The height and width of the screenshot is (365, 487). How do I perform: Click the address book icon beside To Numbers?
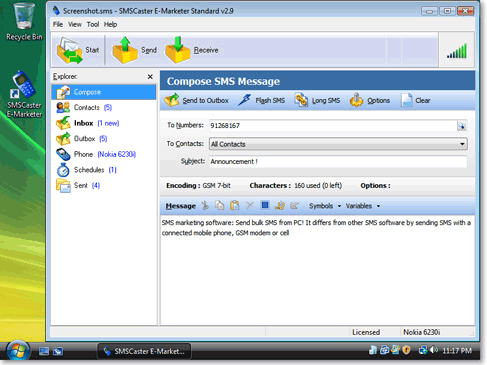pyautogui.click(x=461, y=126)
